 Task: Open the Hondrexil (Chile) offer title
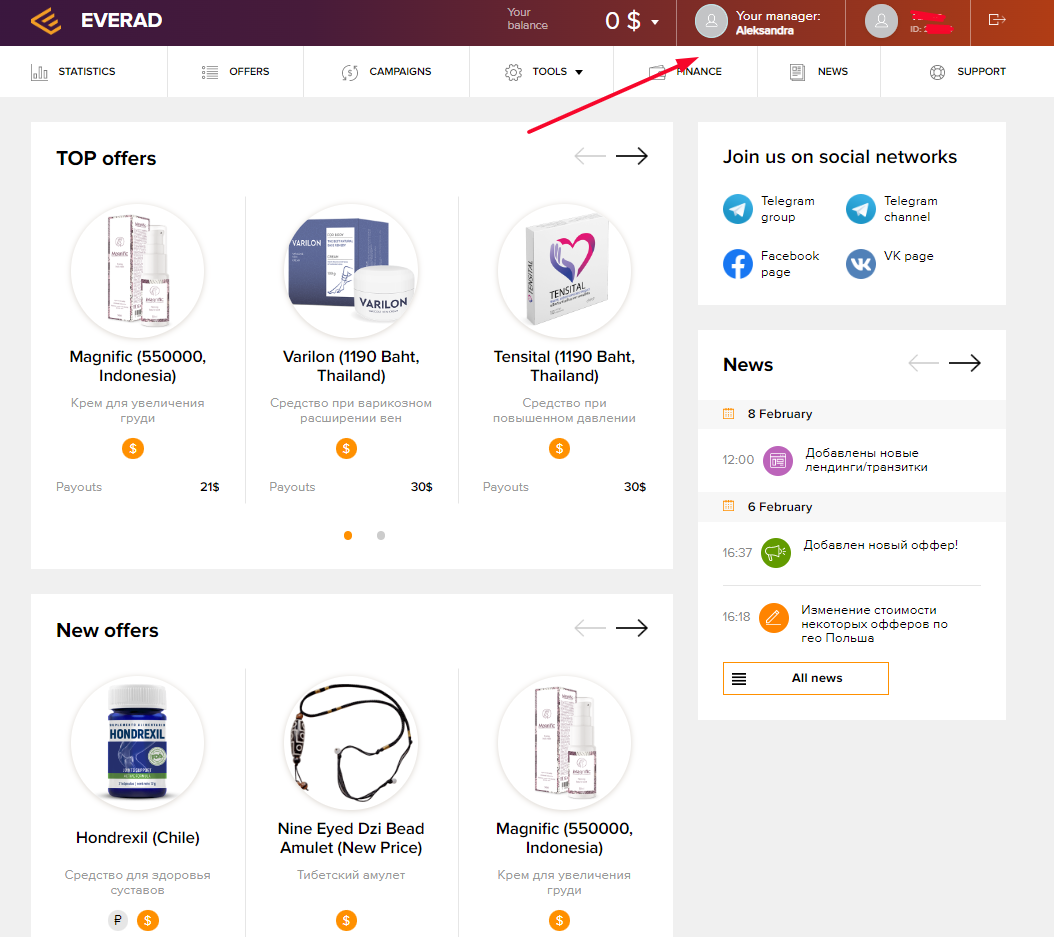pos(138,838)
